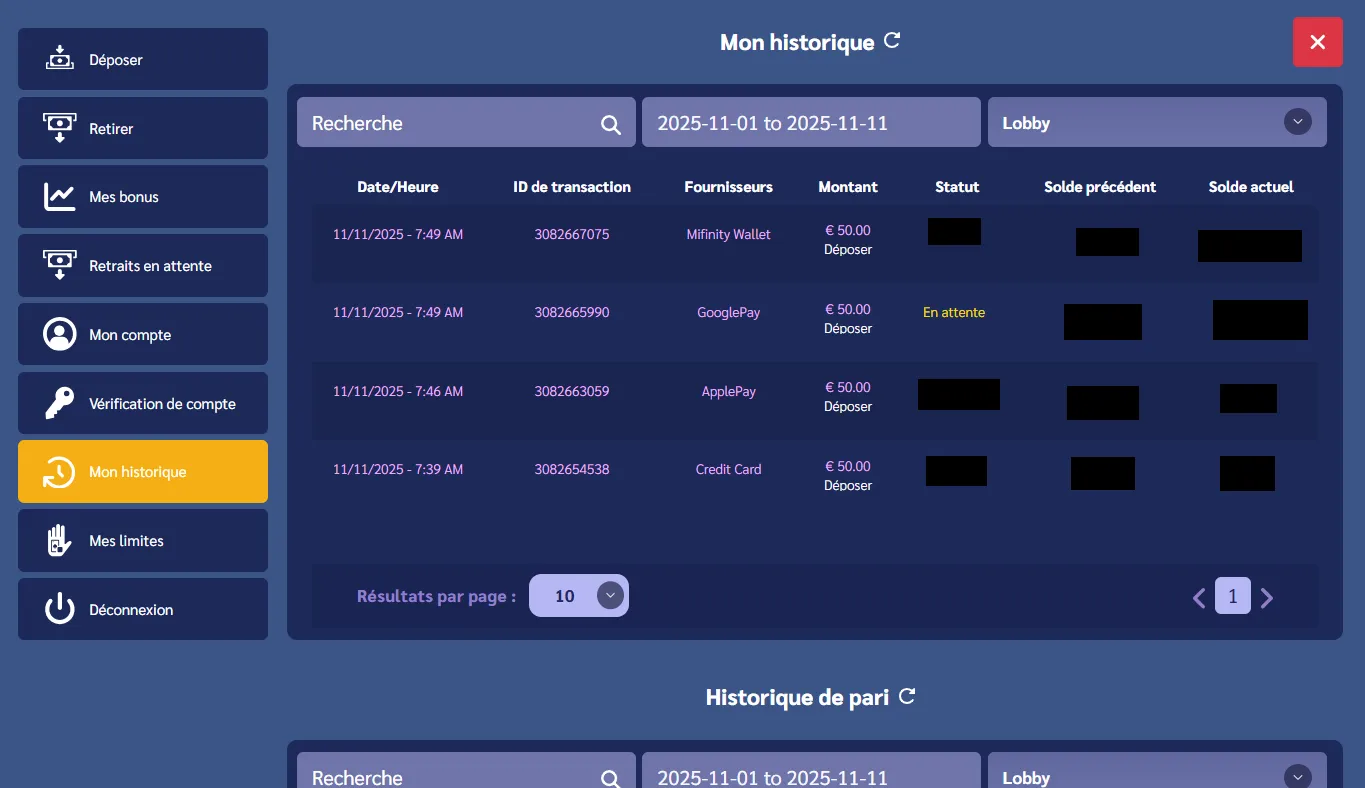
Task: Click the En attente status
Action: (x=954, y=312)
